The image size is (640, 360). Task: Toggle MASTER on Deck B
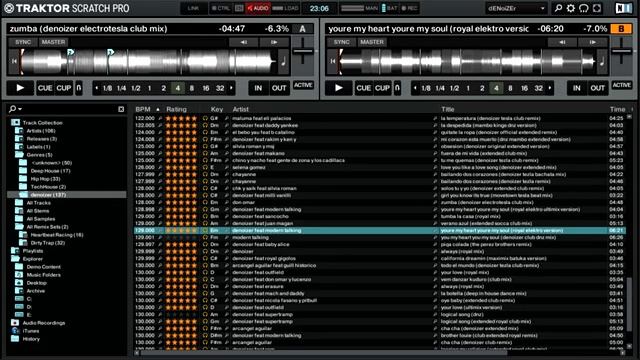coord(372,42)
